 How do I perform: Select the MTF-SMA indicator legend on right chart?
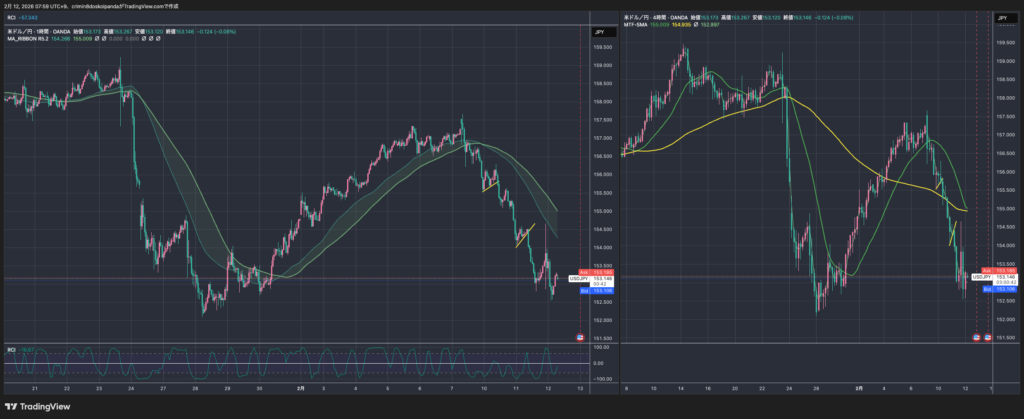[x=637, y=24]
